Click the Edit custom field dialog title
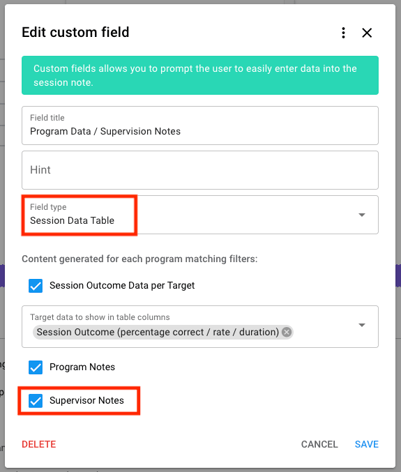Image resolution: width=401 pixels, height=472 pixels. point(75,32)
